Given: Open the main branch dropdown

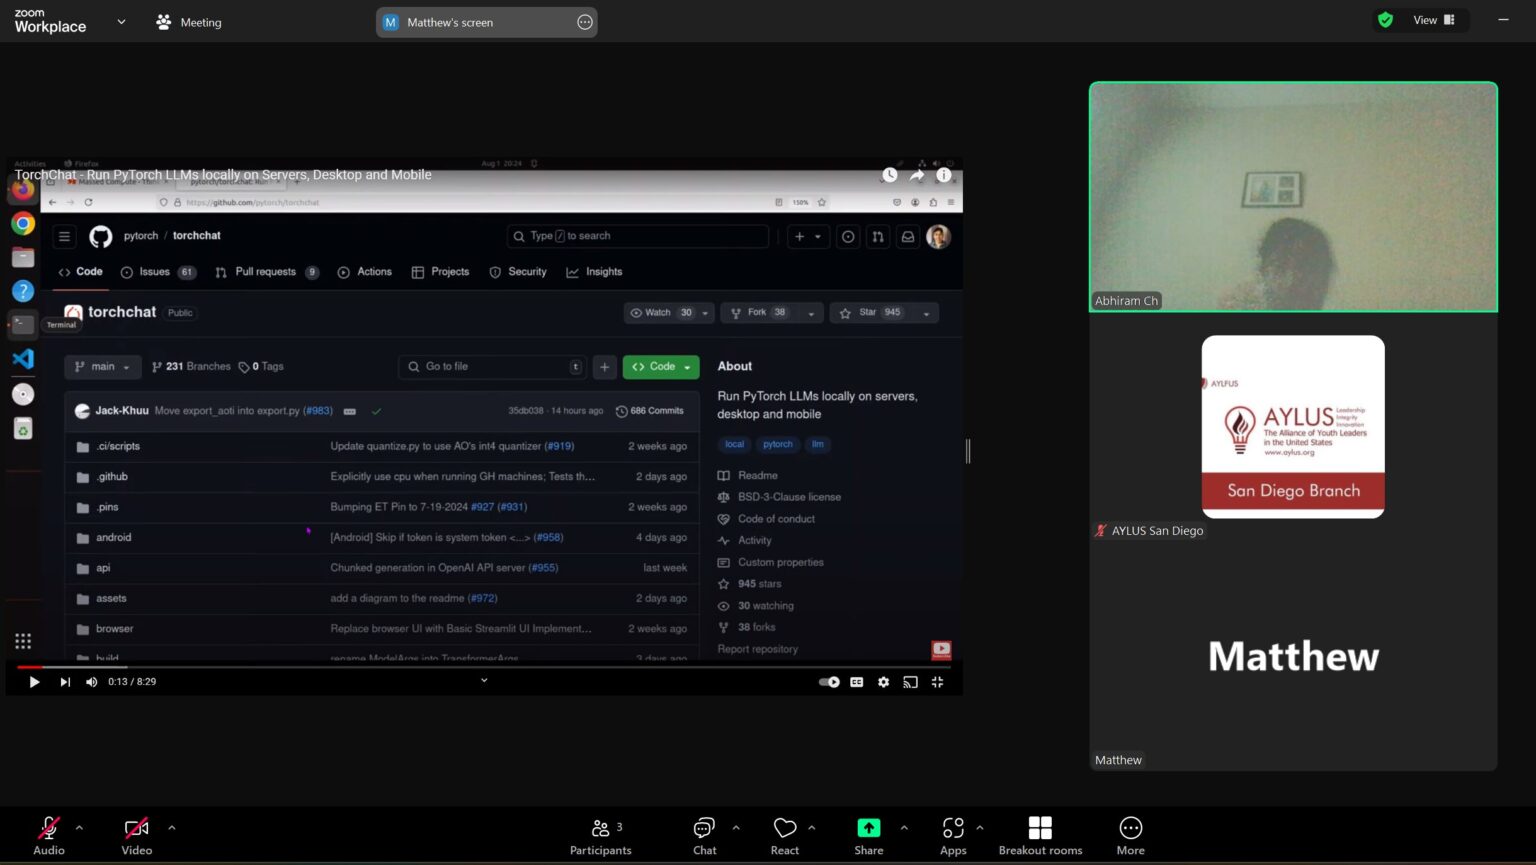Looking at the screenshot, I should tap(103, 367).
